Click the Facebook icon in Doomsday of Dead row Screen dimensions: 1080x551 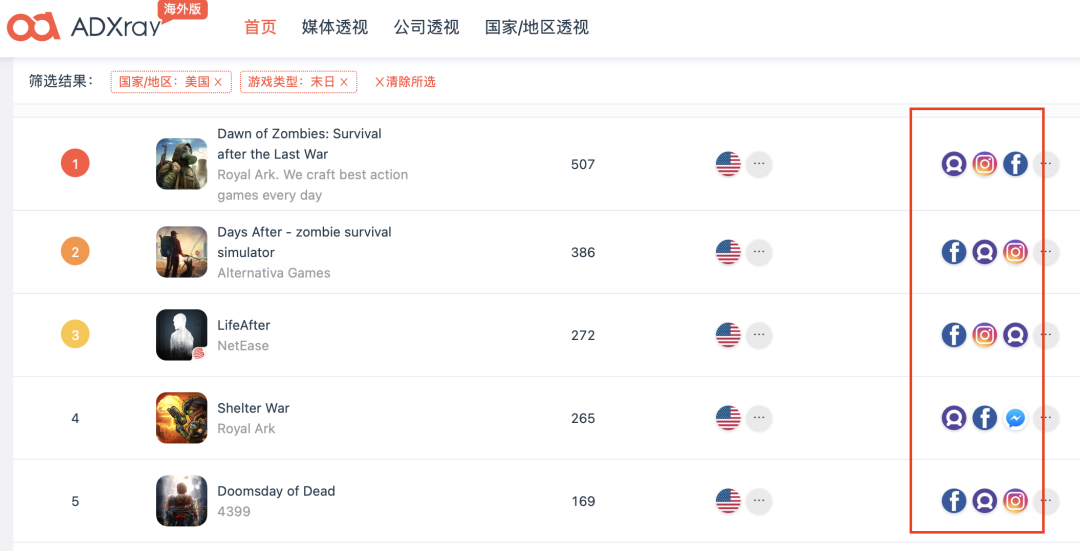954,501
